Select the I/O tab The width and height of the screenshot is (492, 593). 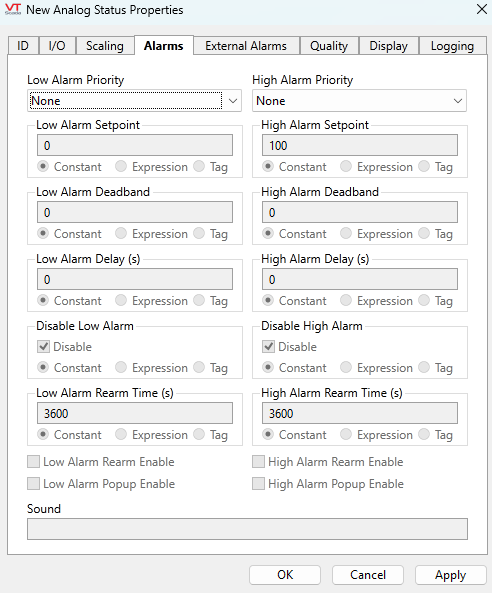click(57, 46)
